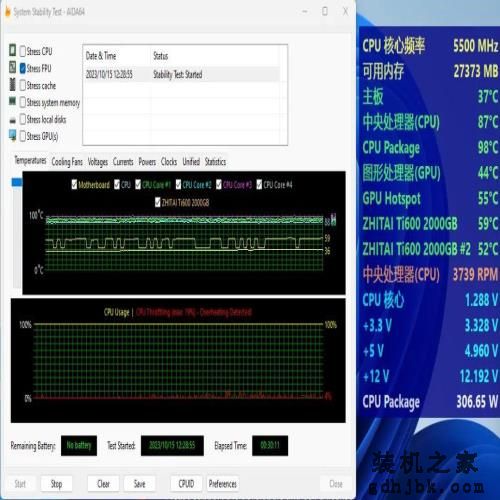Viewport: 500px width, 500px height.
Task: Click the No battery status field
Action: tap(79, 445)
